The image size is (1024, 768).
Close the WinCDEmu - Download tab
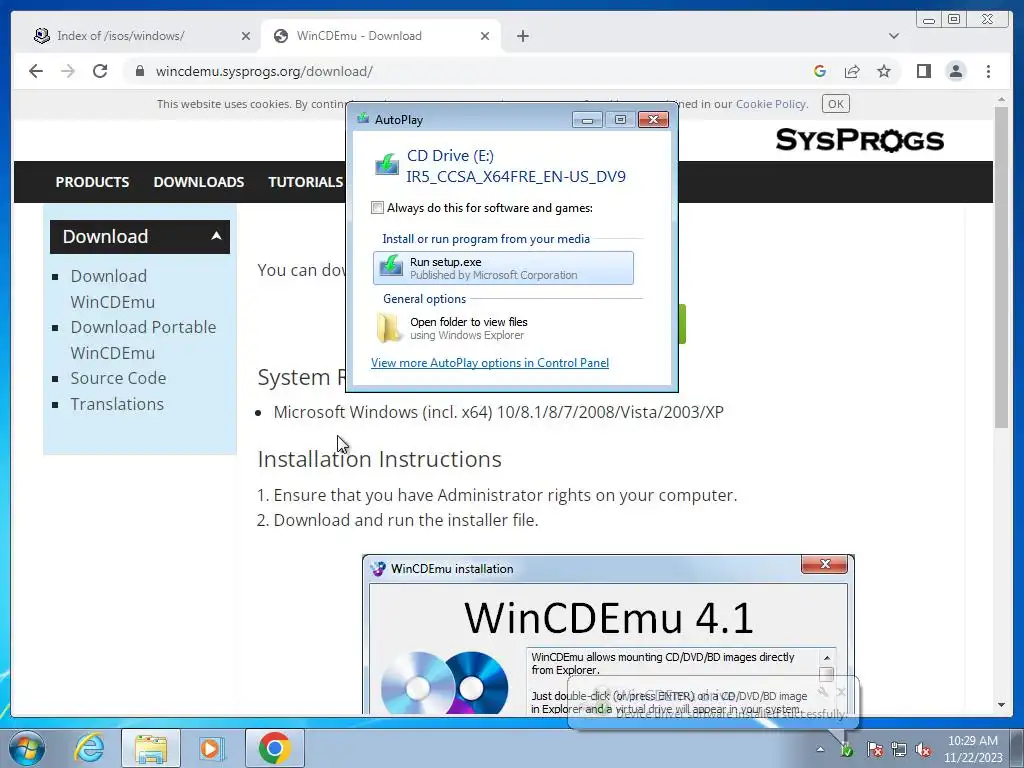tap(485, 36)
